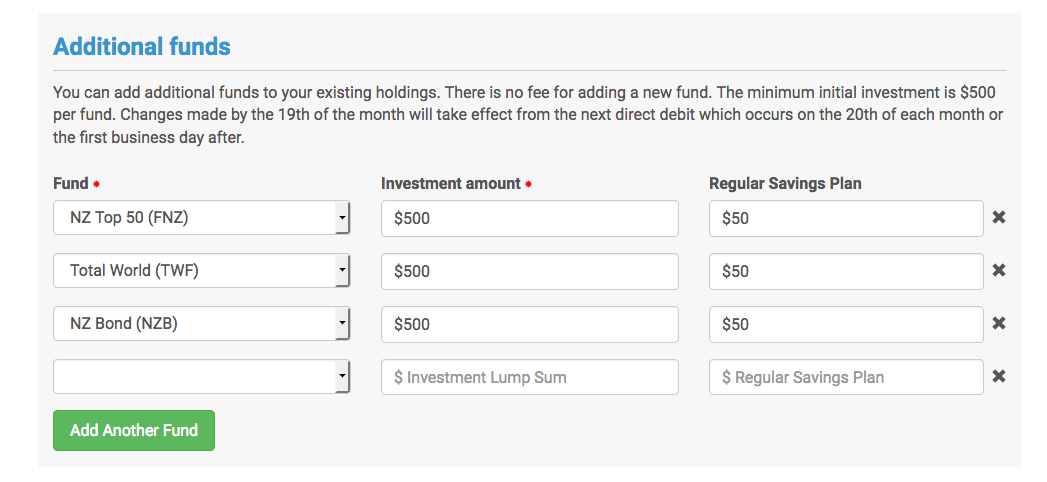Edit NZ Top 50 Regular Savings Plan amount

(846, 218)
